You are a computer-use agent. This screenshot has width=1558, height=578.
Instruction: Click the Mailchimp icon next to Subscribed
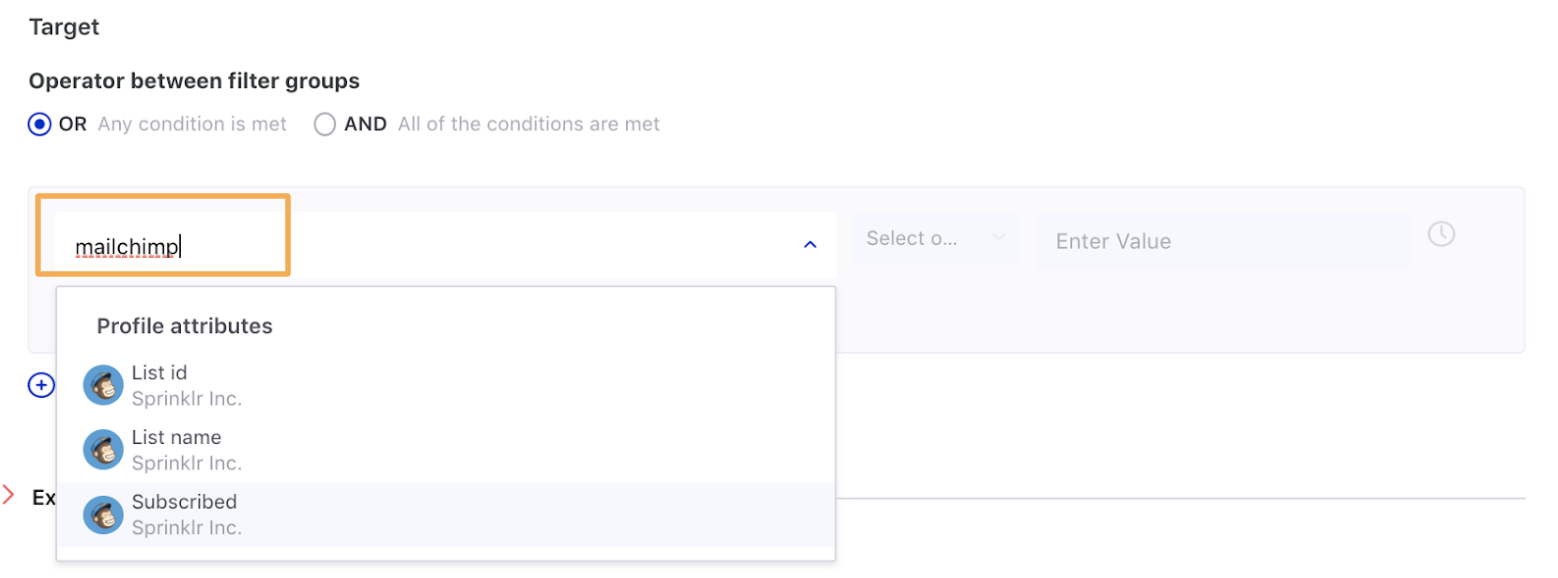[103, 514]
